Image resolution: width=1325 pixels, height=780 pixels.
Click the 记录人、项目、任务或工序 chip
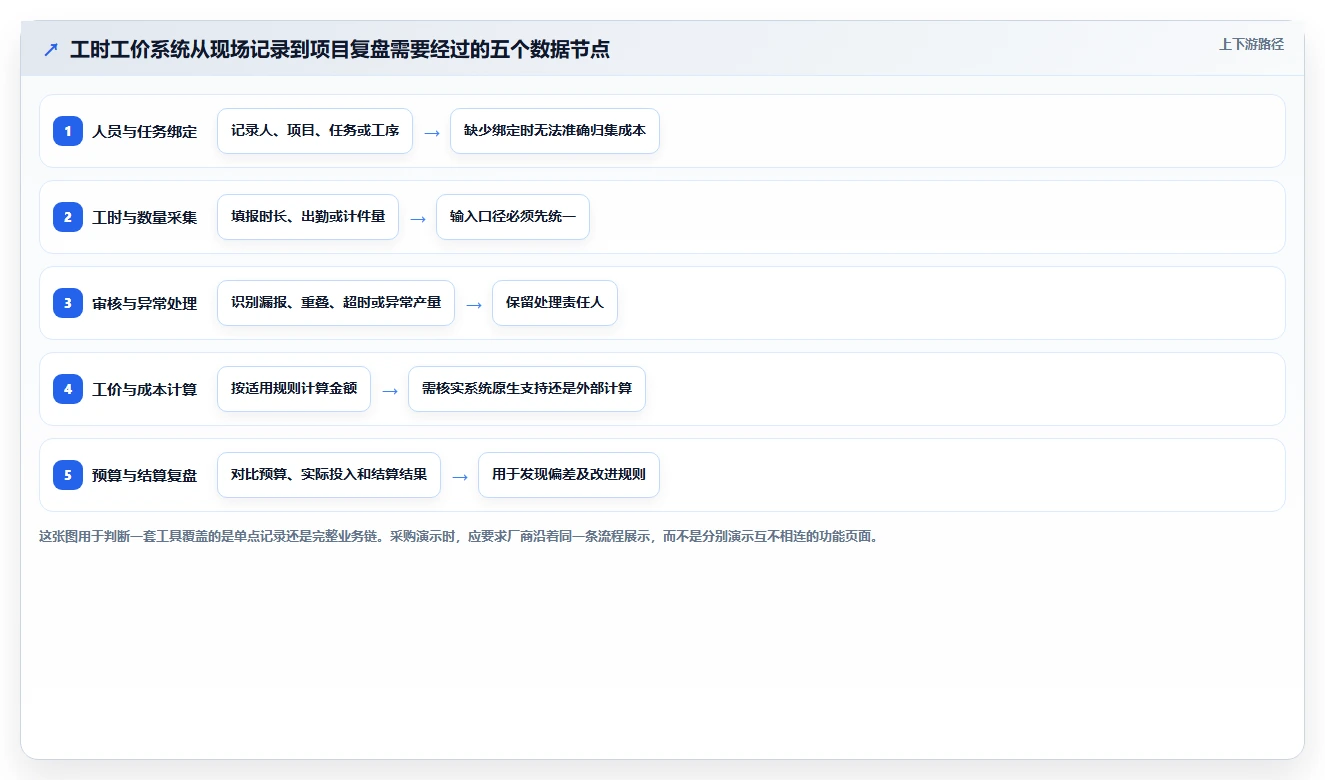point(315,131)
